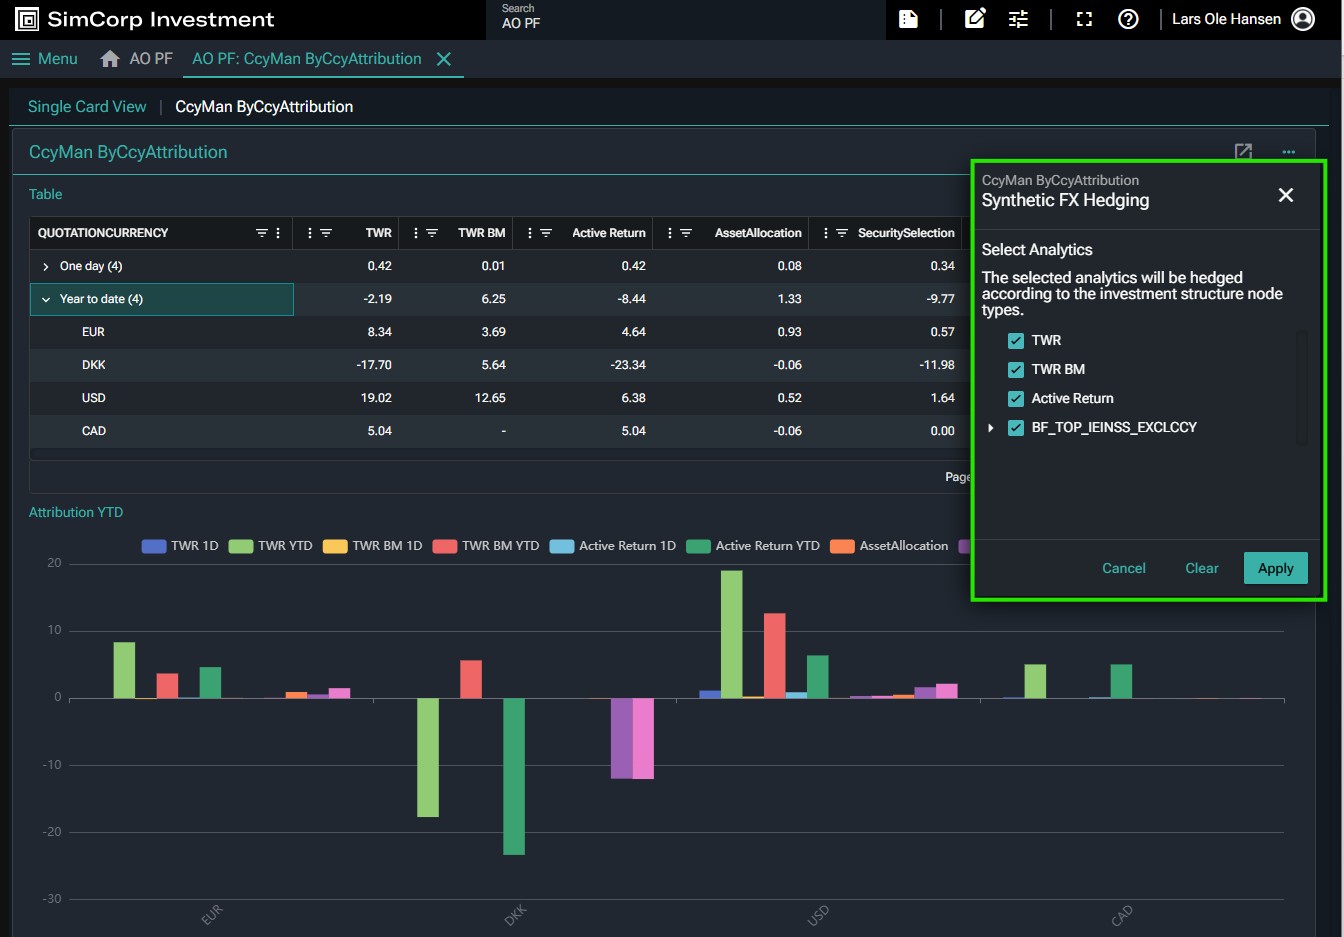
Task: Click the DKK Active Return value -23.34
Action: pos(628,365)
